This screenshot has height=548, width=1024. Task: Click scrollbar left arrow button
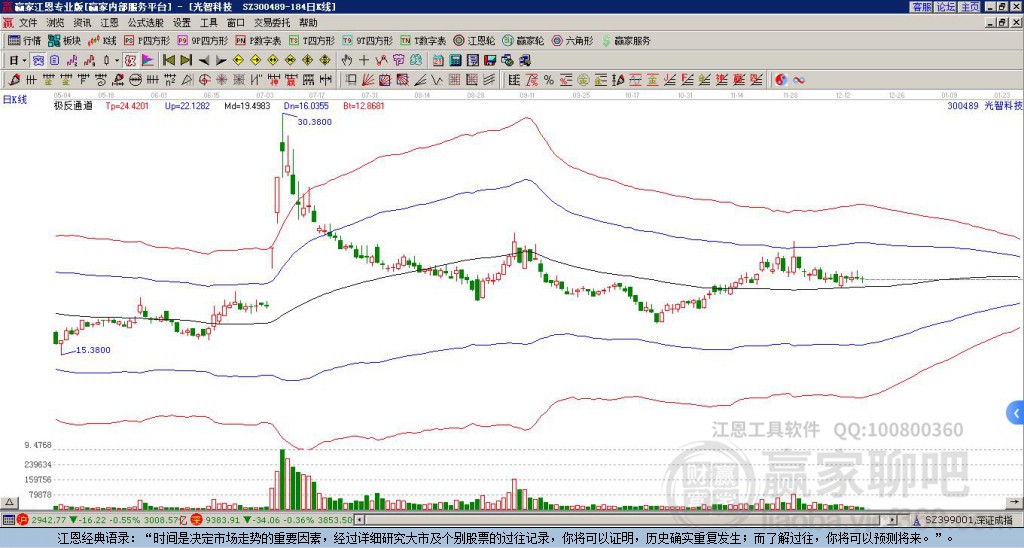point(359,520)
